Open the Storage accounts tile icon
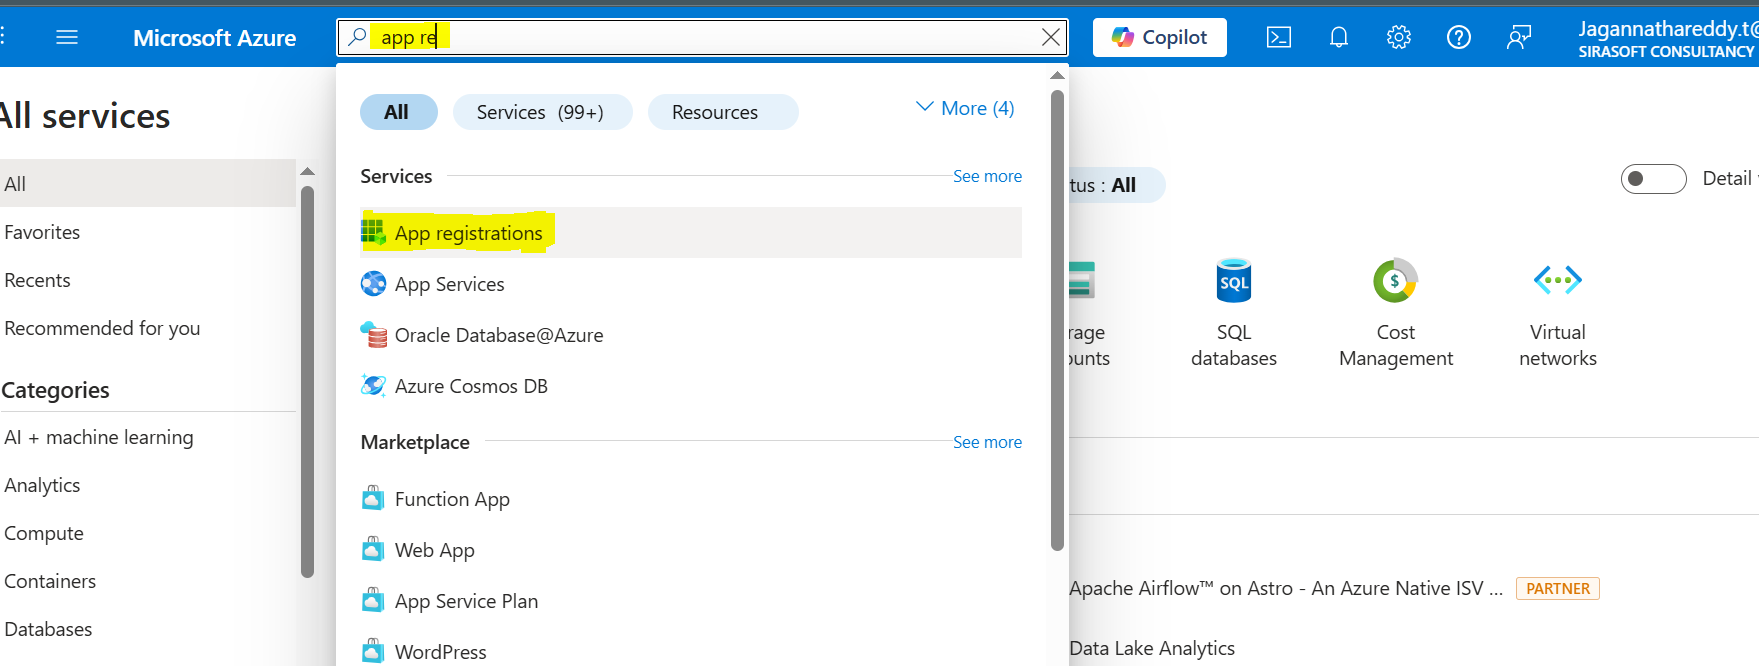This screenshot has width=1759, height=666. [1082, 280]
